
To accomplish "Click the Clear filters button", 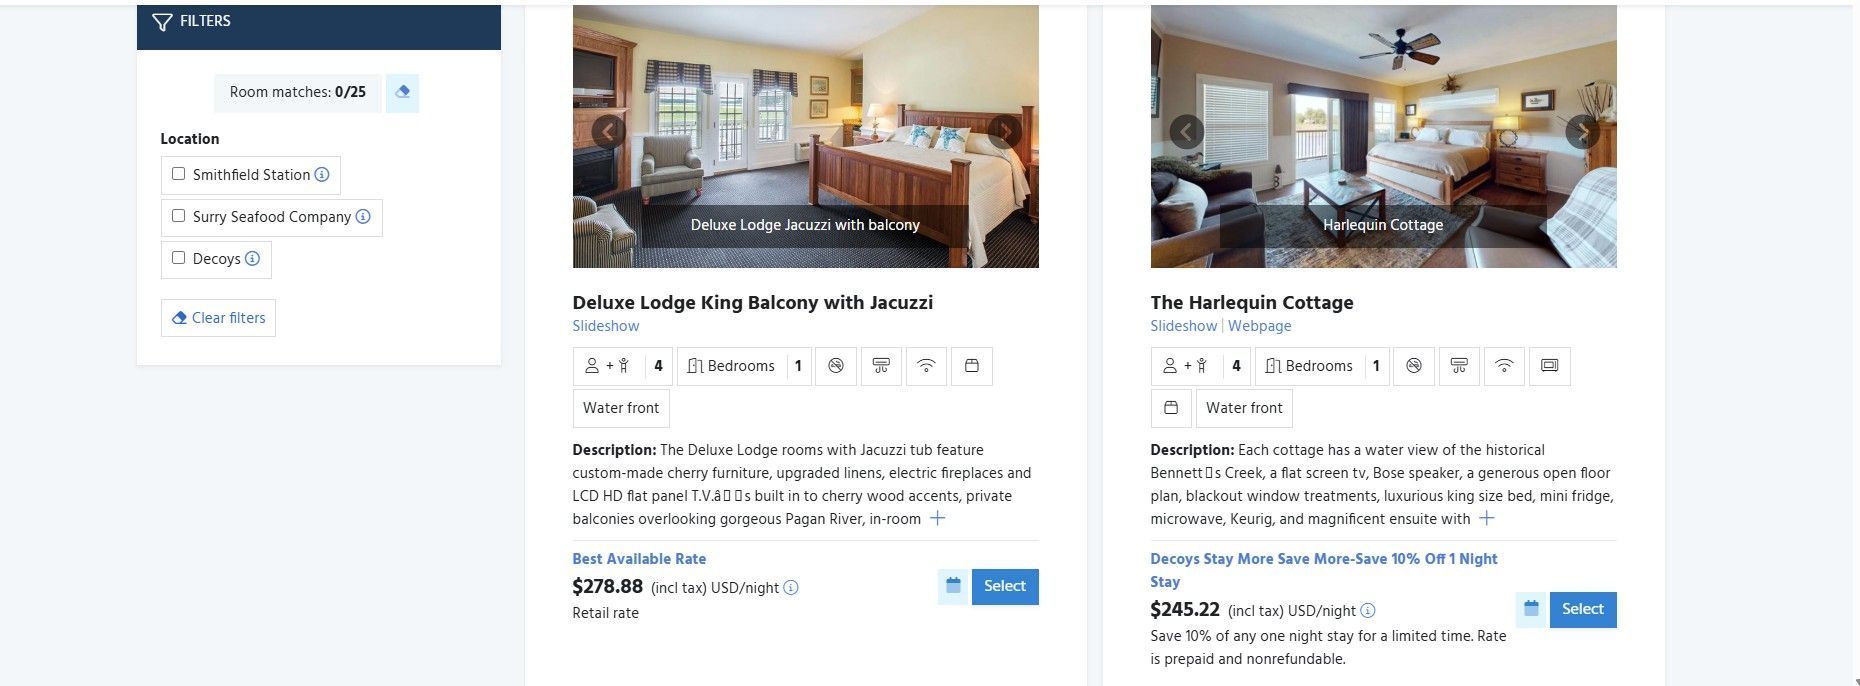I will point(218,318).
